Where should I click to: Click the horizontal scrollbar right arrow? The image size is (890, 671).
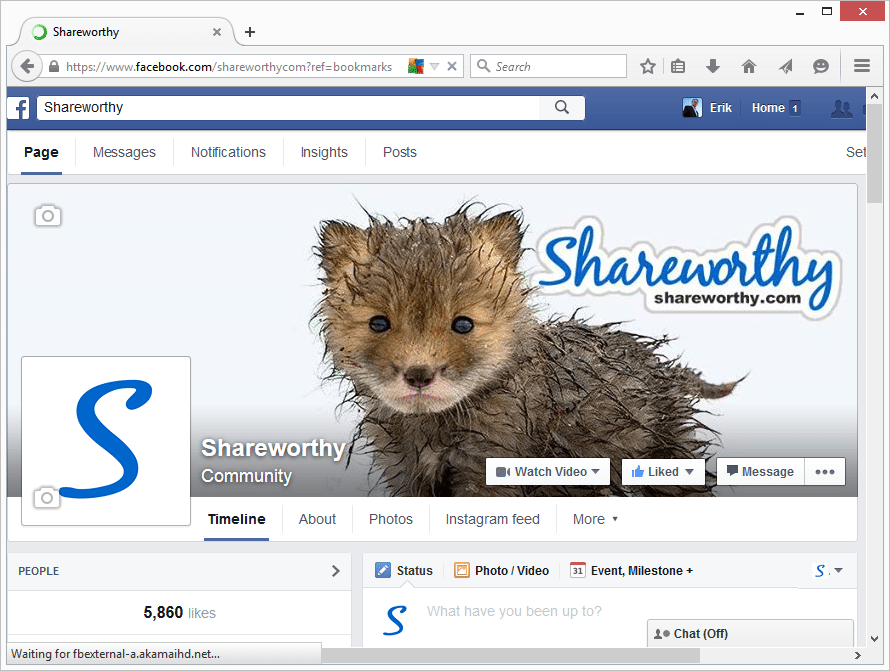coord(858,655)
